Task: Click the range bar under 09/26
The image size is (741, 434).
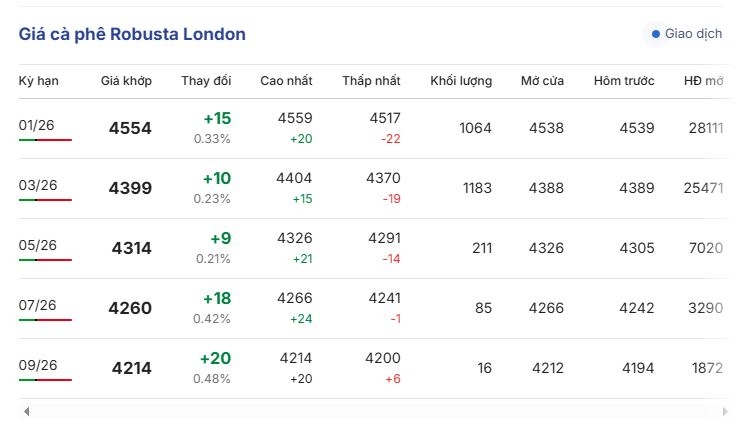Action: tap(45, 380)
